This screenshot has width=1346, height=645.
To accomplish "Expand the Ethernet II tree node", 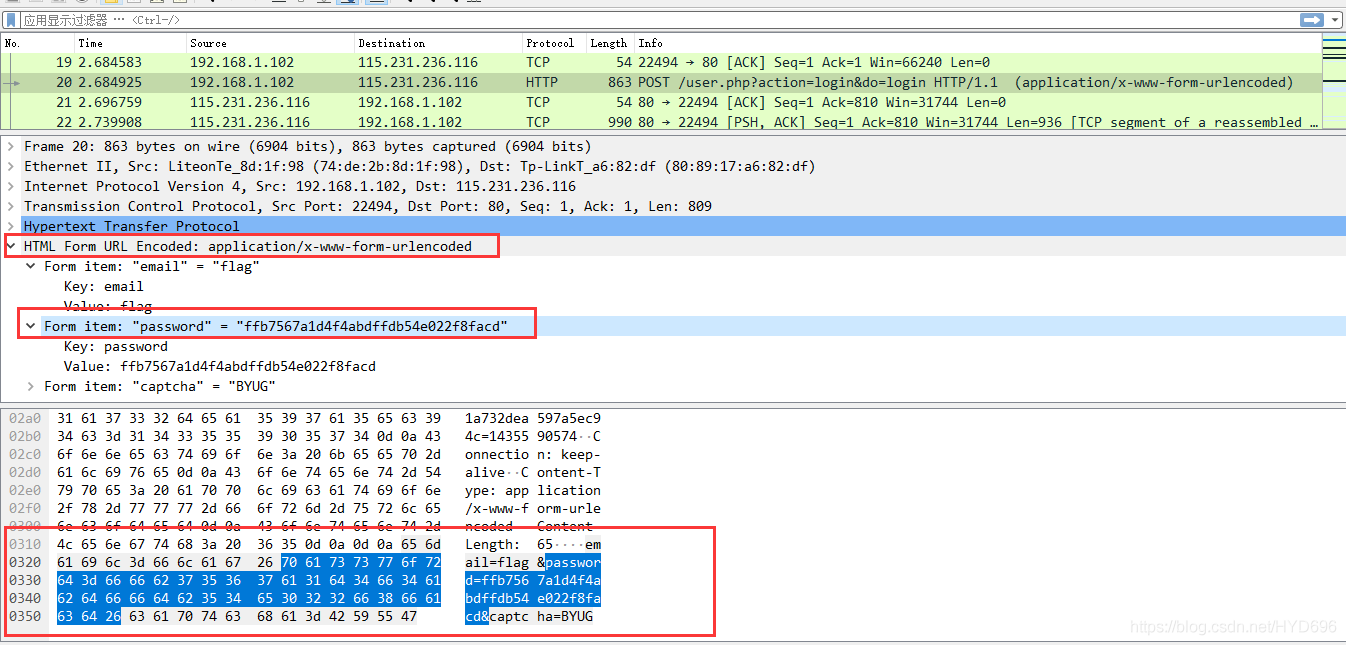I will tap(11, 166).
